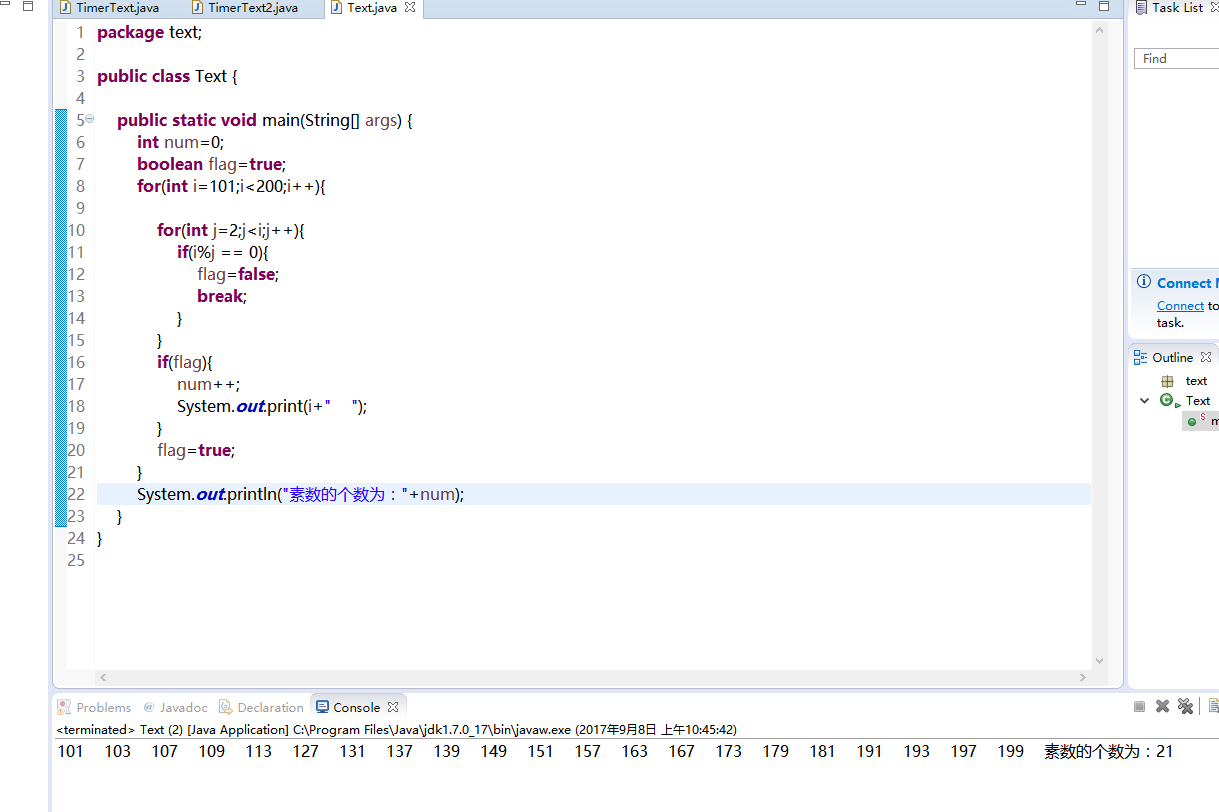Click the 'break;' statement
The width and height of the screenshot is (1219, 812).
pyautogui.click(x=222, y=296)
